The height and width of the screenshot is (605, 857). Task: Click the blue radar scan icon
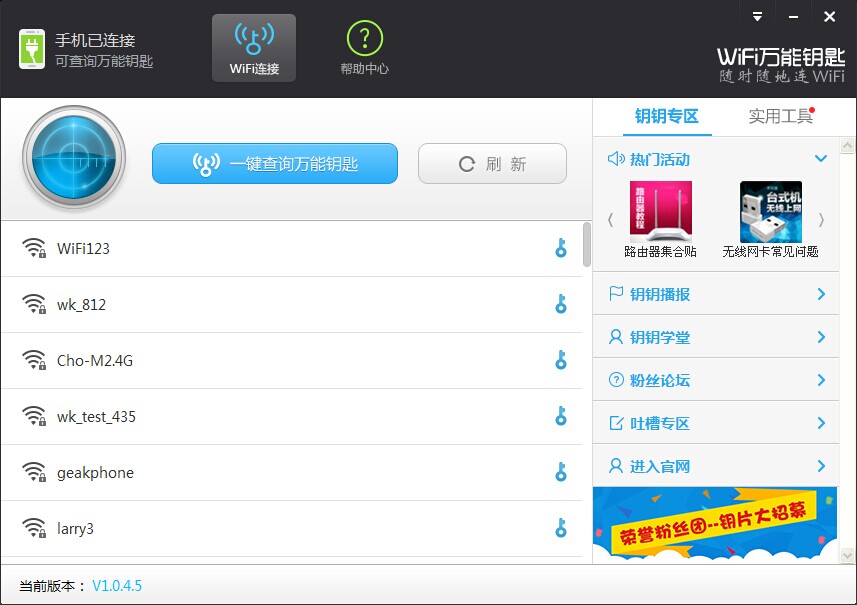pyautogui.click(x=74, y=158)
